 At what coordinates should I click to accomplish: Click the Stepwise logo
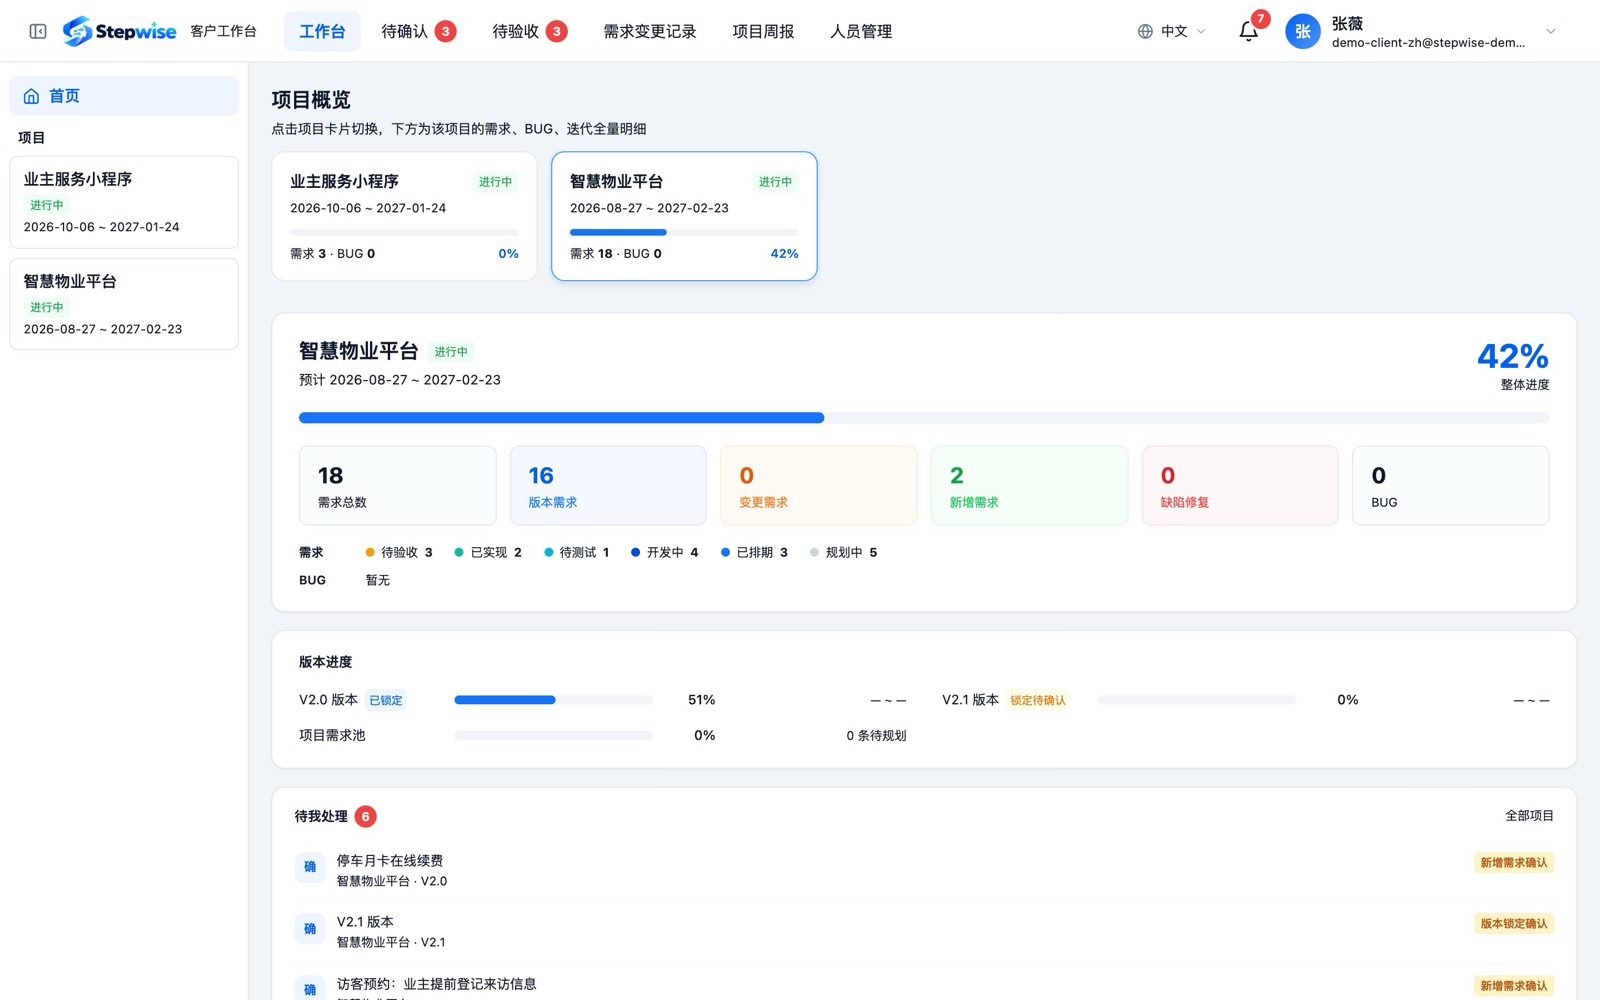pos(119,31)
